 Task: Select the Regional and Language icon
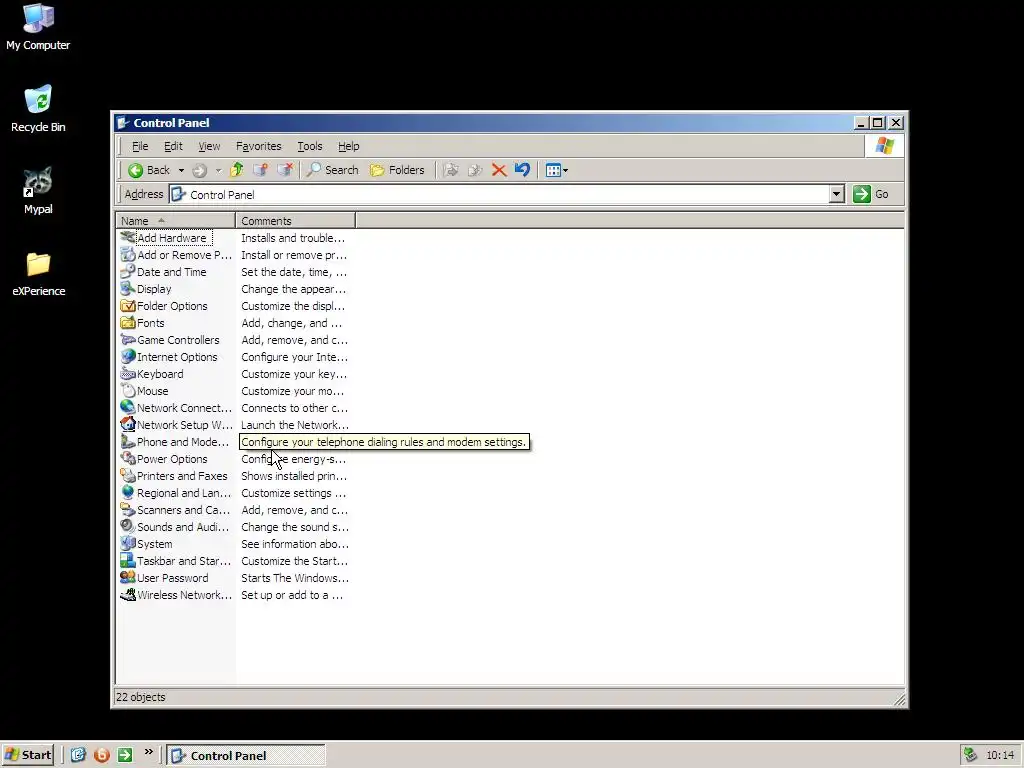click(x=128, y=492)
